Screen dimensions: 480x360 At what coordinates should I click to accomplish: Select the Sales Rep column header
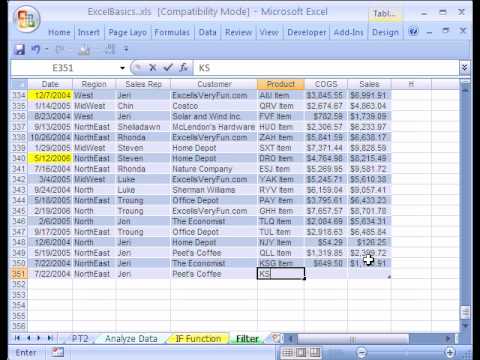(x=143, y=84)
